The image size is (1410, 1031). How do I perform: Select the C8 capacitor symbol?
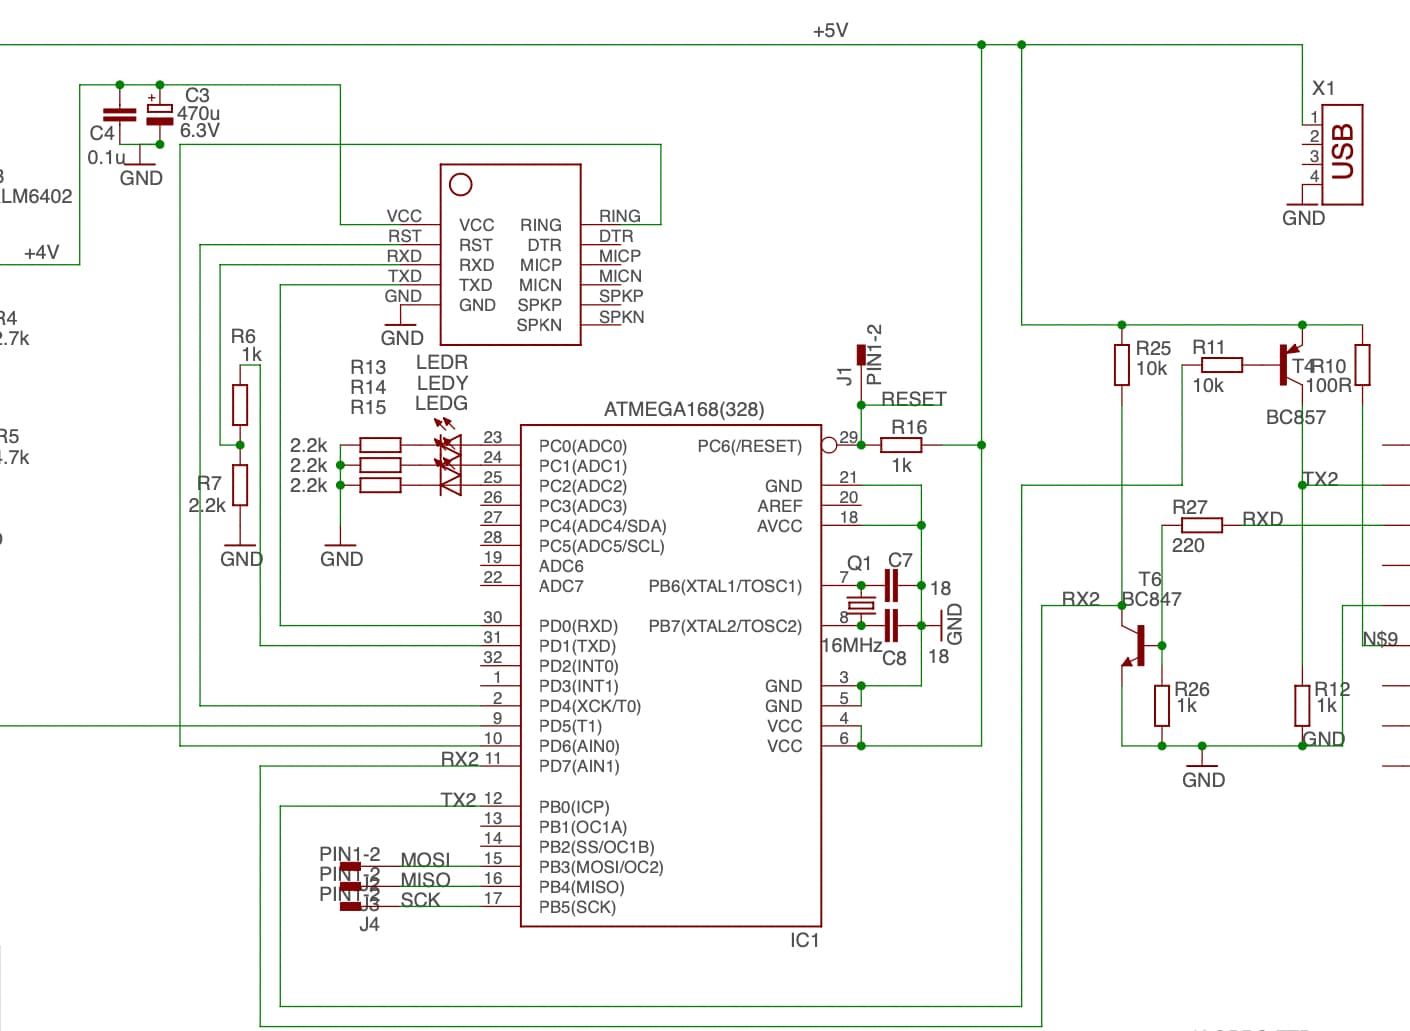tap(891, 625)
